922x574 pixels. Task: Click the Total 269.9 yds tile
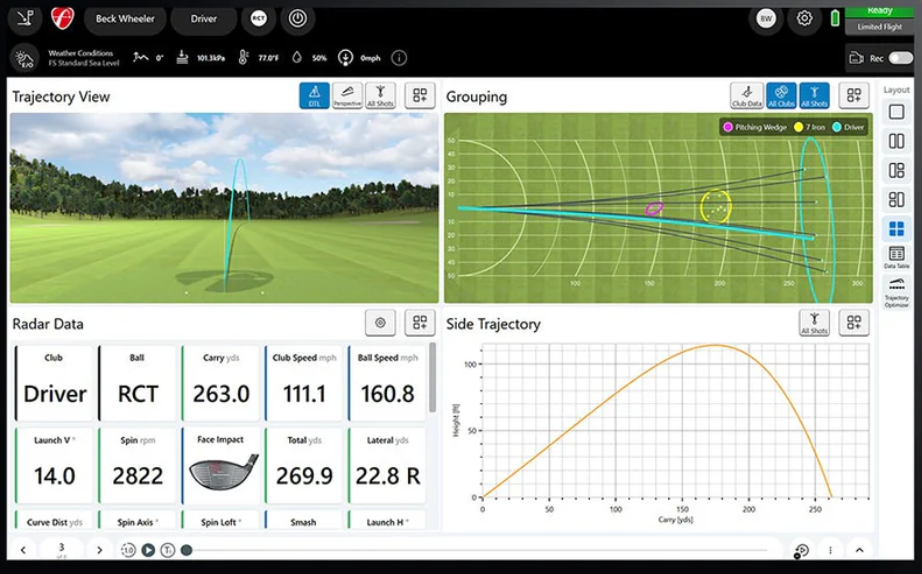[304, 466]
